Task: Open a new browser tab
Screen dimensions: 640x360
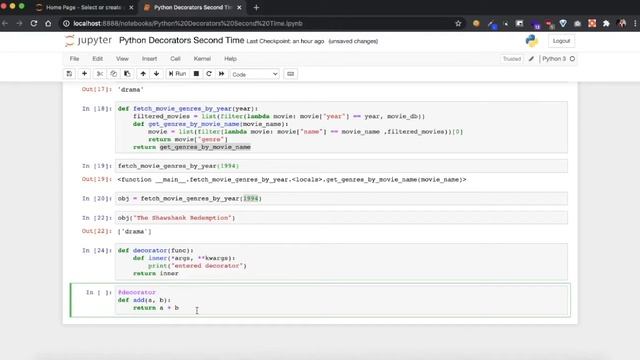Action: (256, 7)
